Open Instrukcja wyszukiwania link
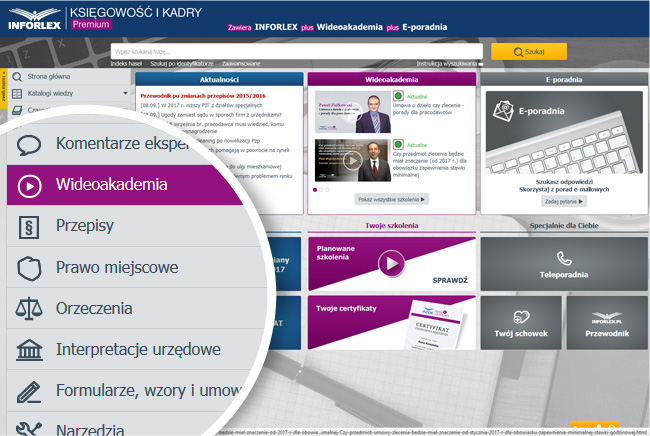Image resolution: width=650 pixels, height=436 pixels. pos(447,63)
